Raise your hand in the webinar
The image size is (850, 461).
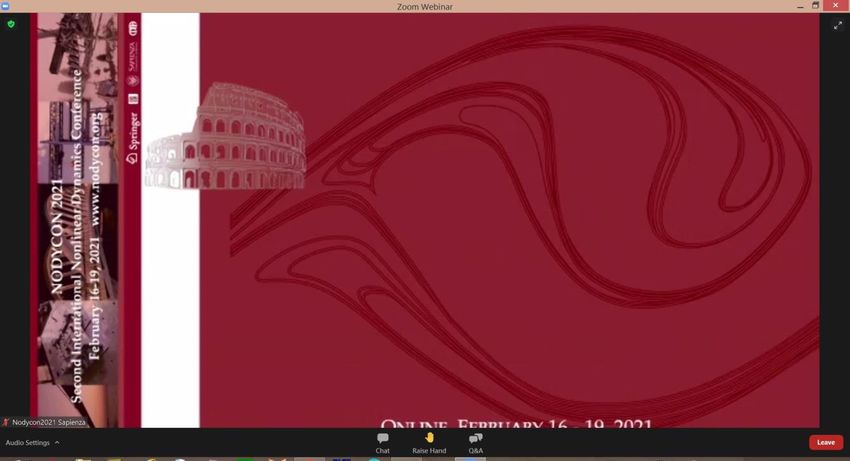pos(429,443)
